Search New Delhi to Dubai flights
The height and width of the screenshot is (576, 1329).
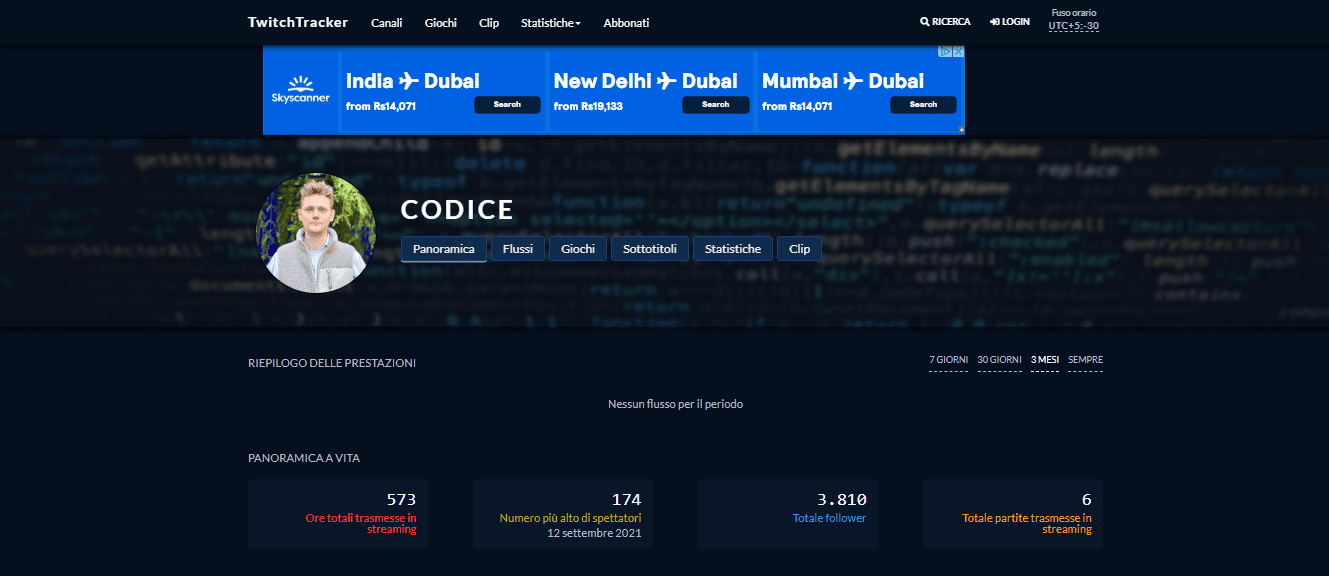(x=715, y=105)
